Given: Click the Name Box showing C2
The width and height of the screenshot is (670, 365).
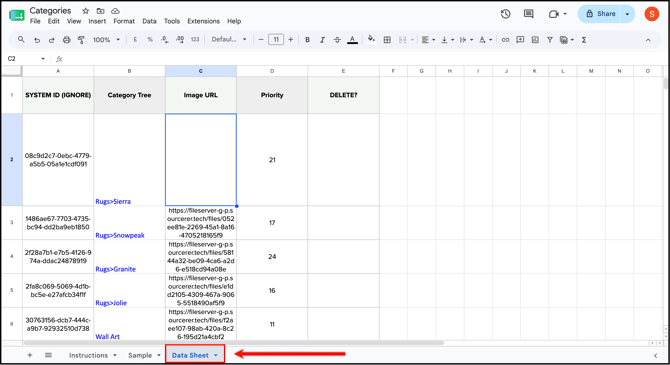Looking at the screenshot, I should click(26, 59).
